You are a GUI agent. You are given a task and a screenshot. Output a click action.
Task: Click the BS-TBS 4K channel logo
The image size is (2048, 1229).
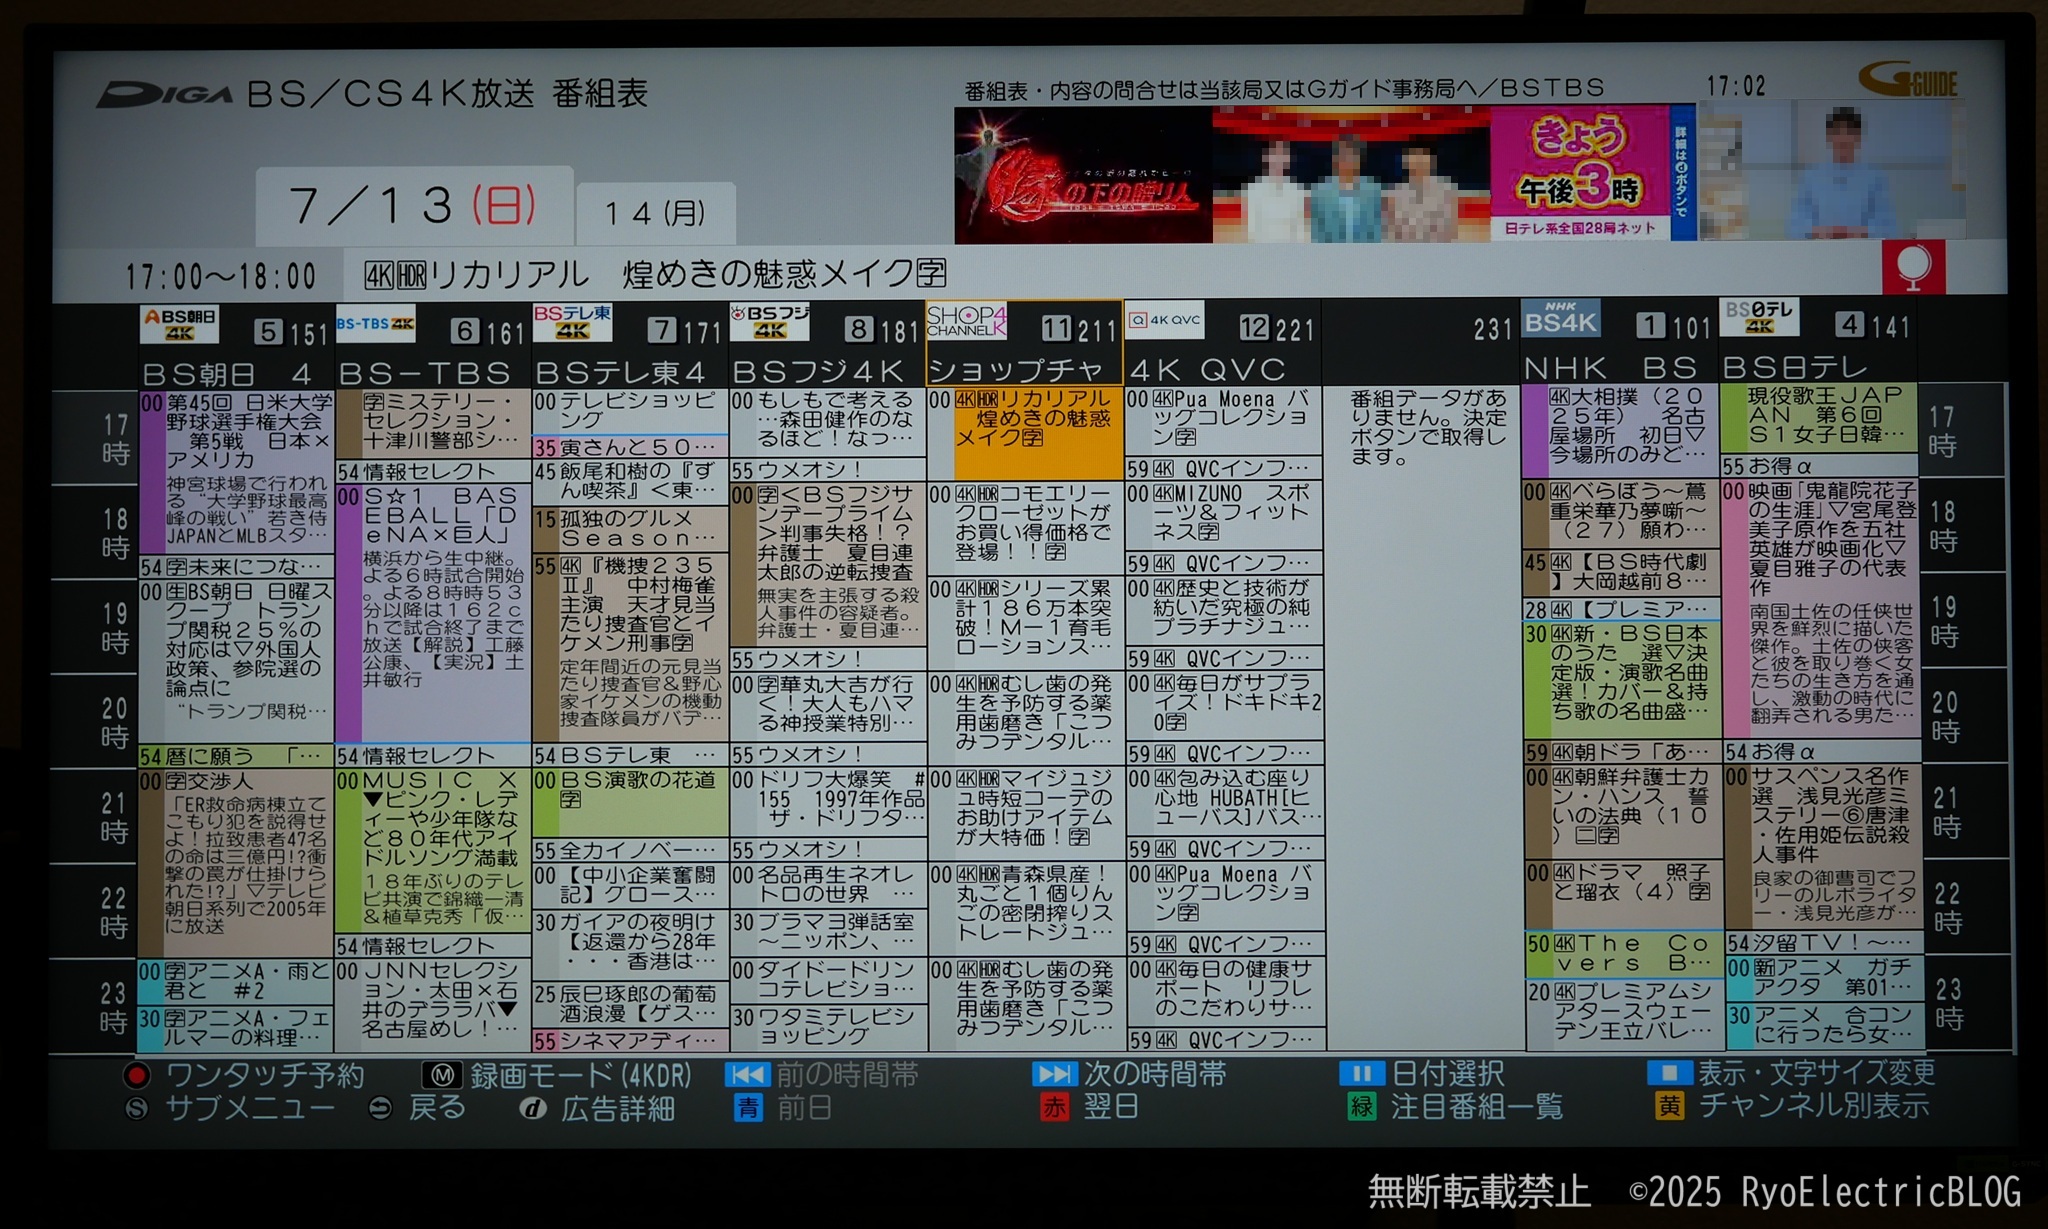[x=375, y=324]
